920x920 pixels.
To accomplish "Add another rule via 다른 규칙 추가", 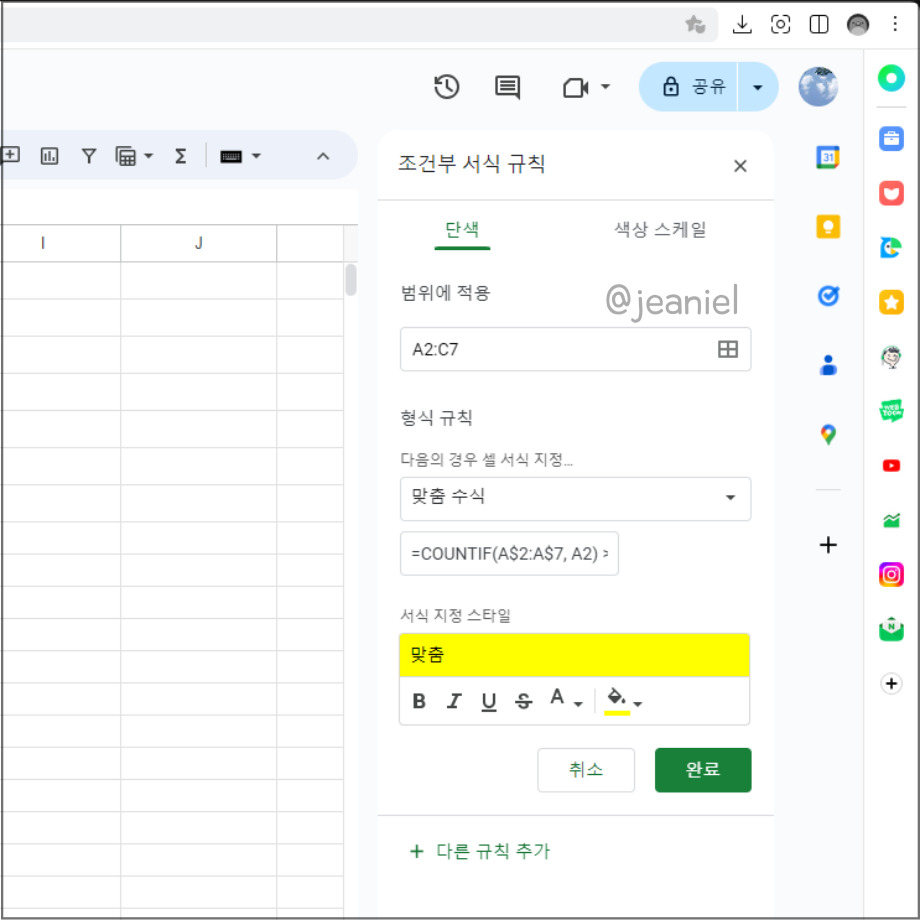I will pyautogui.click(x=481, y=850).
